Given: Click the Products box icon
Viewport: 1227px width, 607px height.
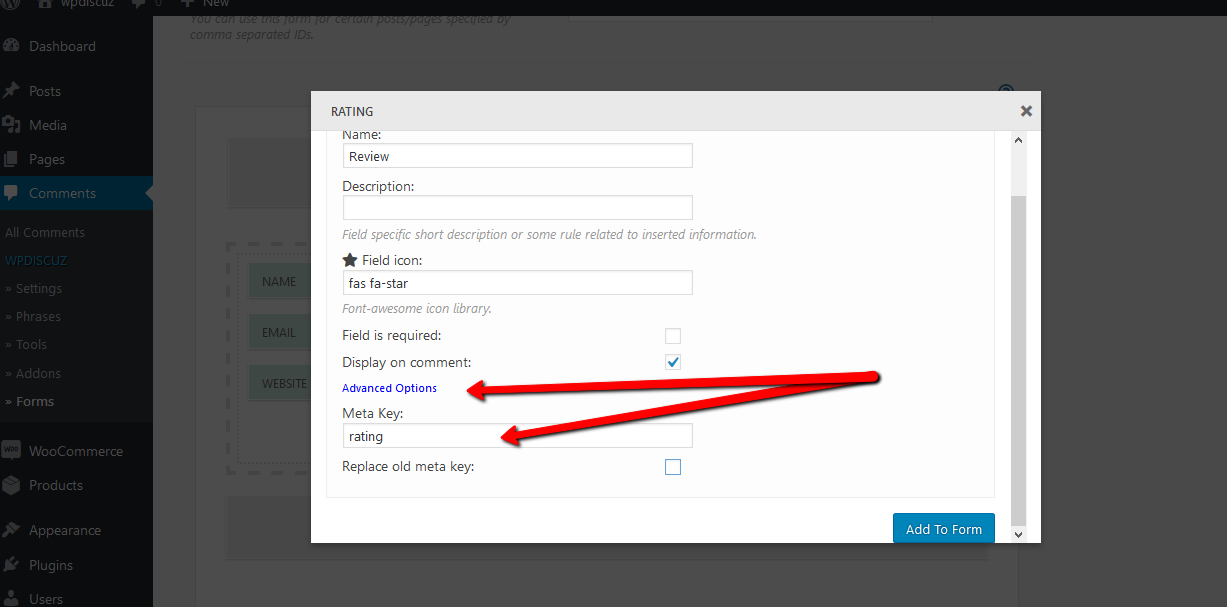Looking at the screenshot, I should (x=12, y=485).
